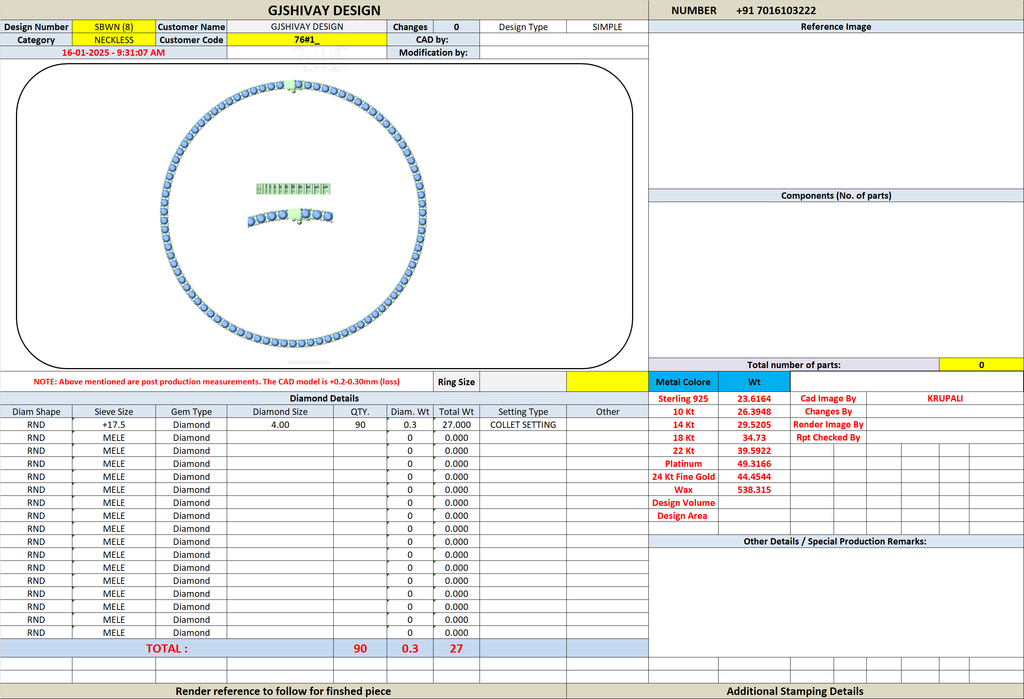Select the +17.5 sieve size cell
Viewport: 1024px width, 699px height.
coord(114,425)
